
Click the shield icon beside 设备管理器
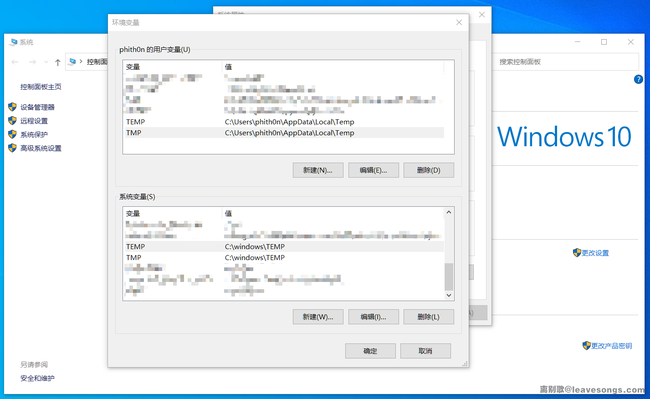click(12, 107)
